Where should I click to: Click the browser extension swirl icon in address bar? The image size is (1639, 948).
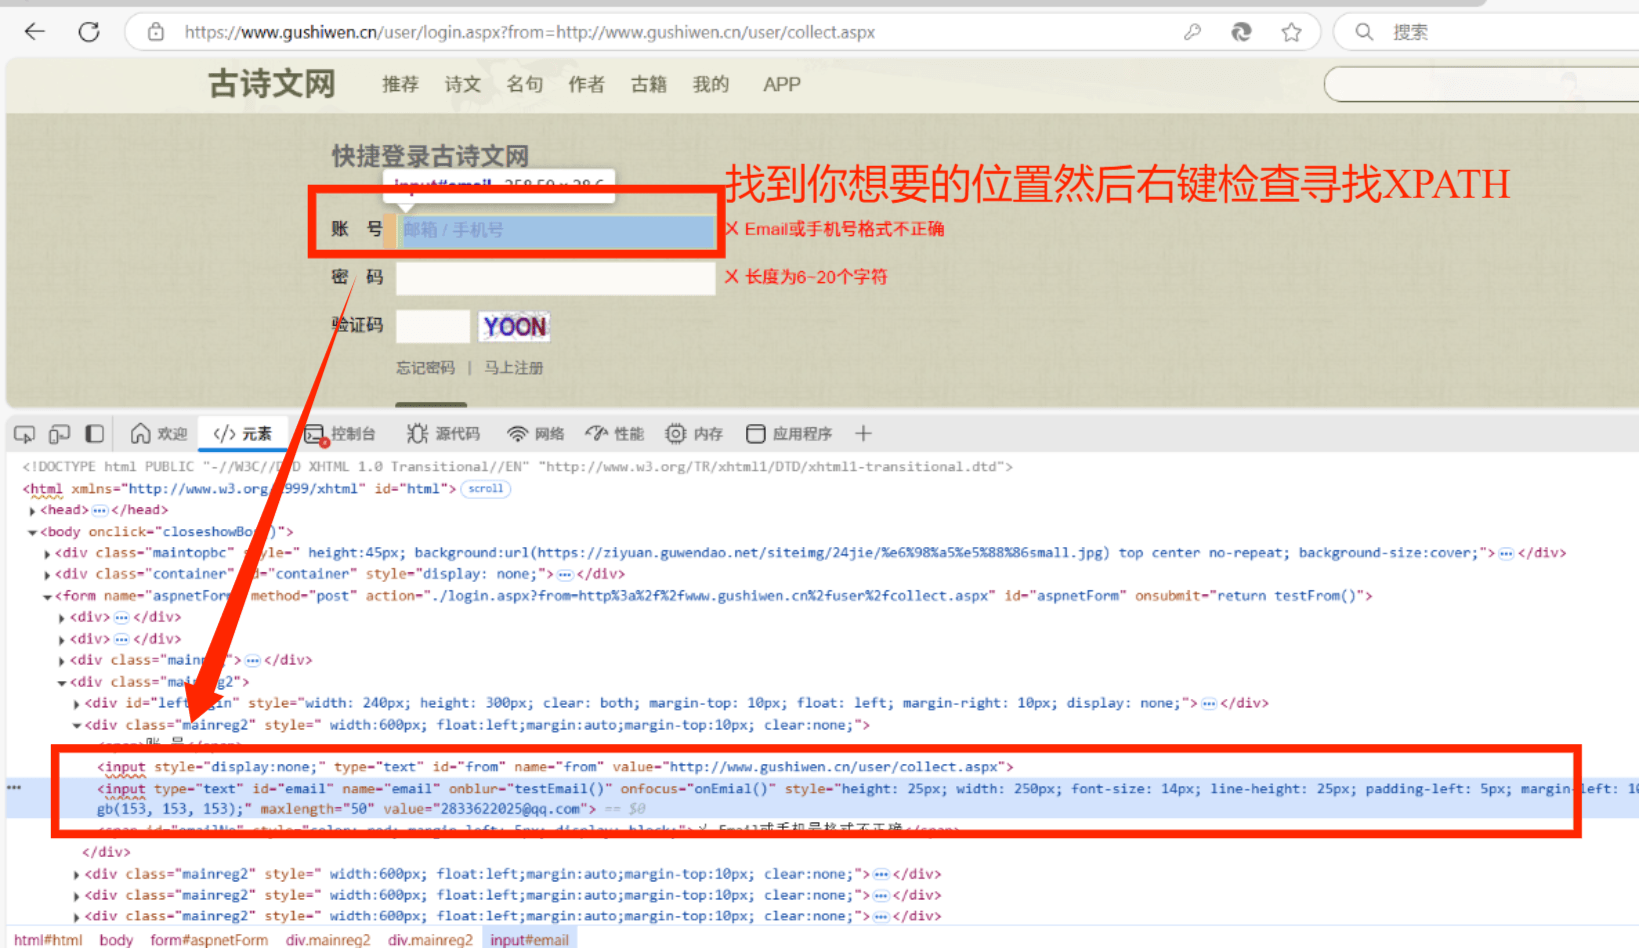point(1241,32)
